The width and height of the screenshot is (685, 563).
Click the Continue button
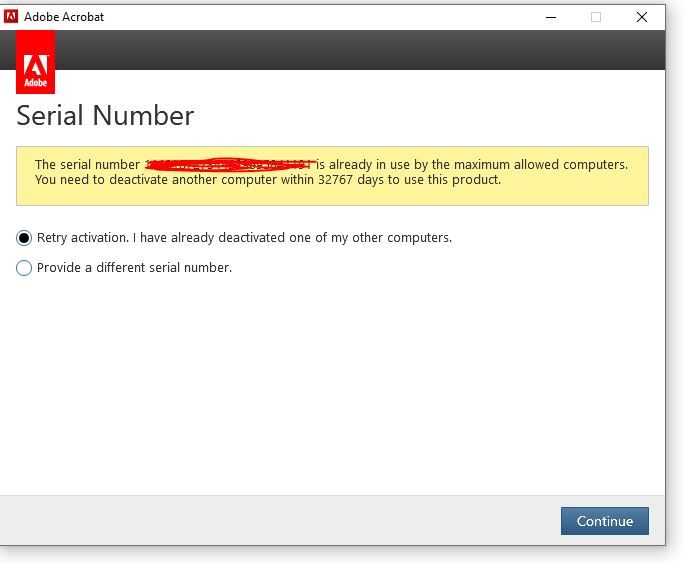coord(605,521)
